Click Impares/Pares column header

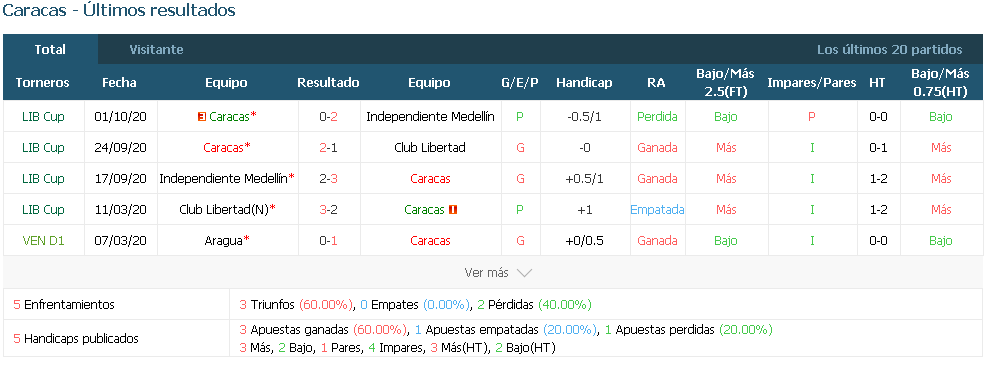point(811,82)
